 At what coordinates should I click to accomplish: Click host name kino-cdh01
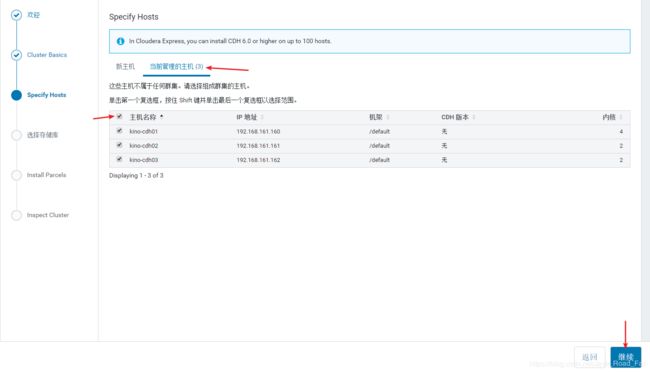(x=143, y=131)
